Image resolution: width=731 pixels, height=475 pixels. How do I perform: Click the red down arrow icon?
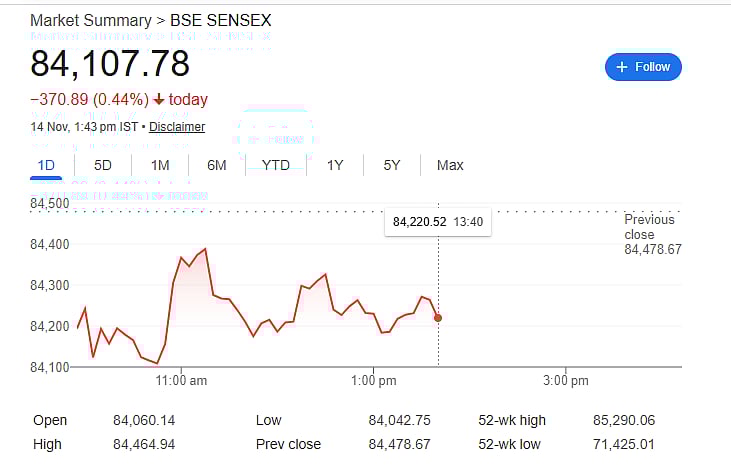(158, 100)
